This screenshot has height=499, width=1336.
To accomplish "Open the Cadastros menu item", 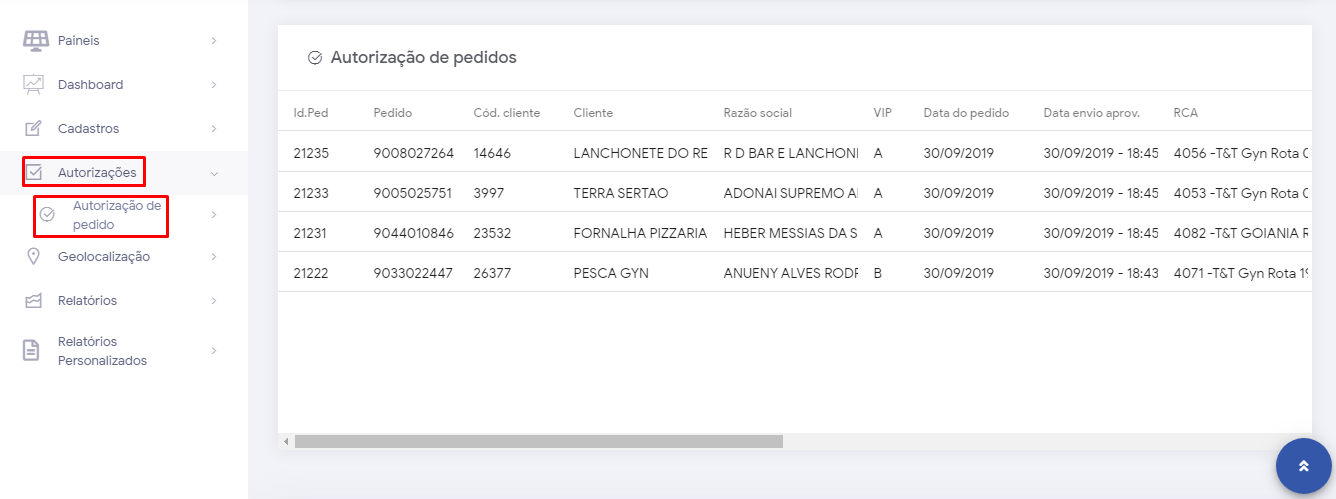I will (88, 129).
